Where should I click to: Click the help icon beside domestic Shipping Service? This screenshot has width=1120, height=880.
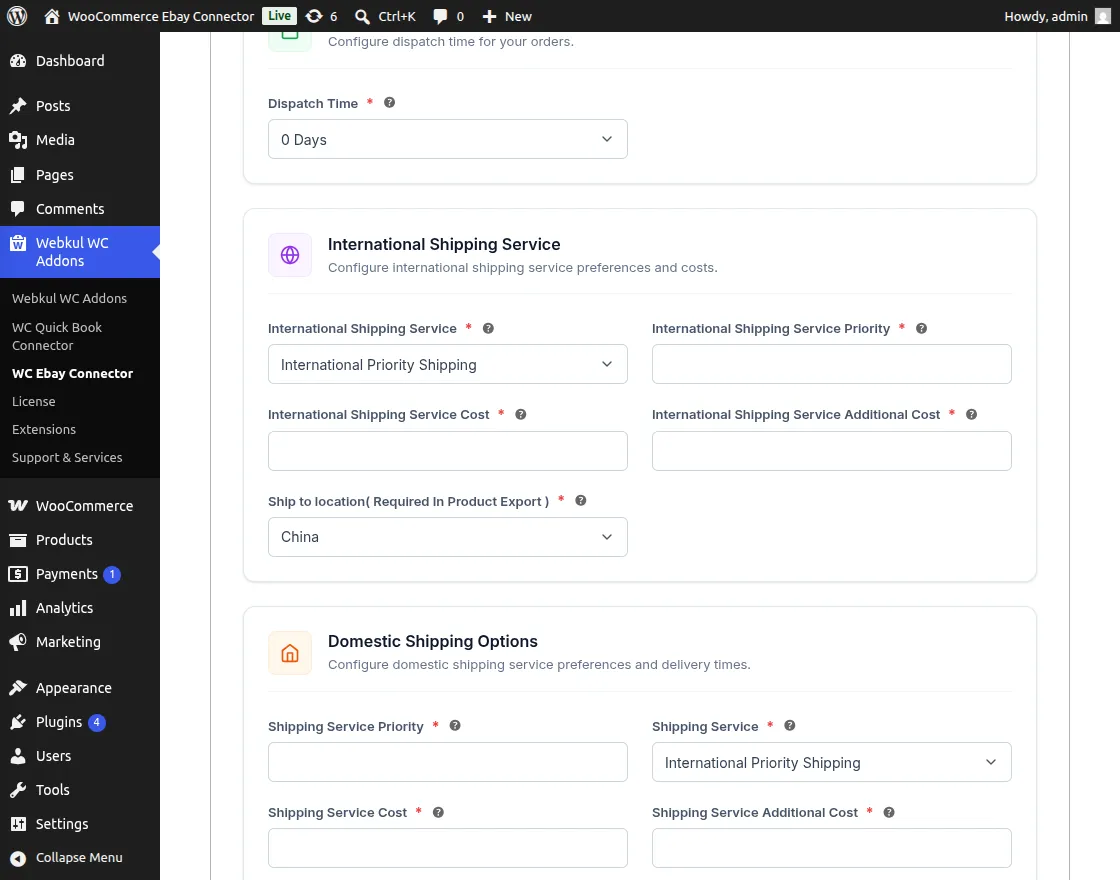789,726
